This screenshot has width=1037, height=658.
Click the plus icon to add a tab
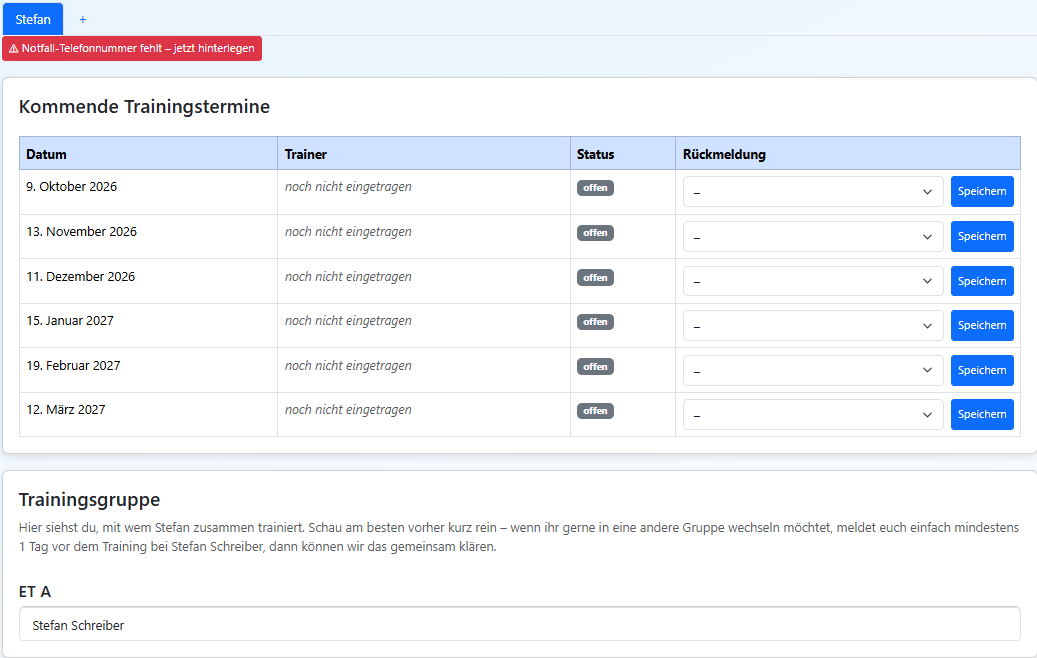click(83, 20)
